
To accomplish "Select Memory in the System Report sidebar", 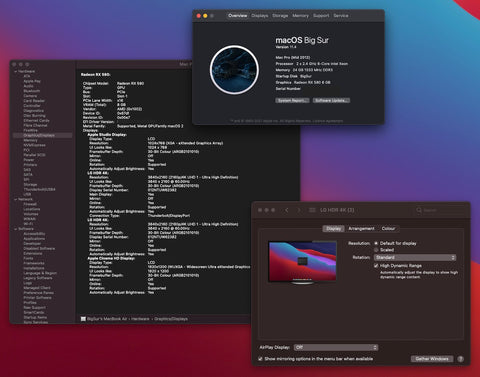I will click(x=30, y=140).
